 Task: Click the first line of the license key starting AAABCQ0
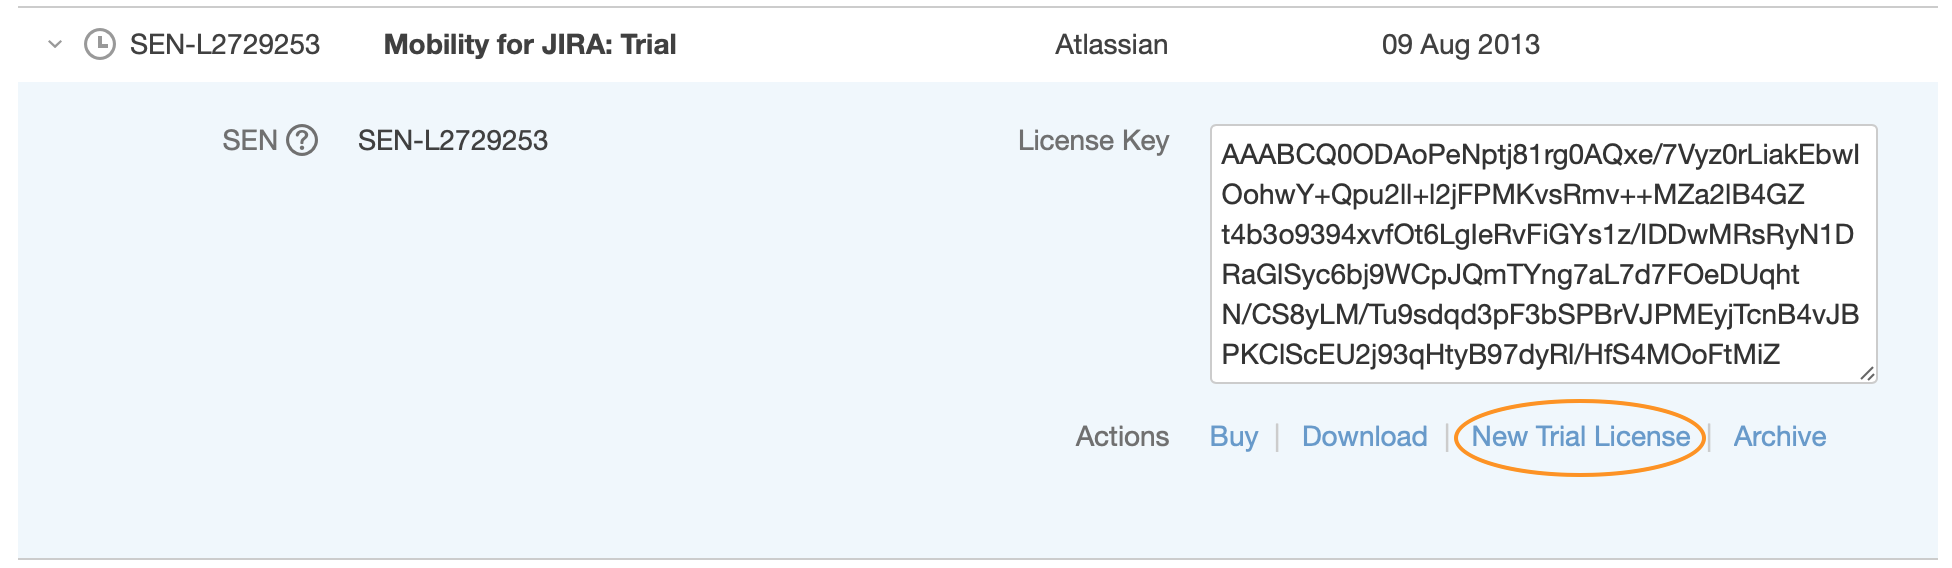[1540, 155]
